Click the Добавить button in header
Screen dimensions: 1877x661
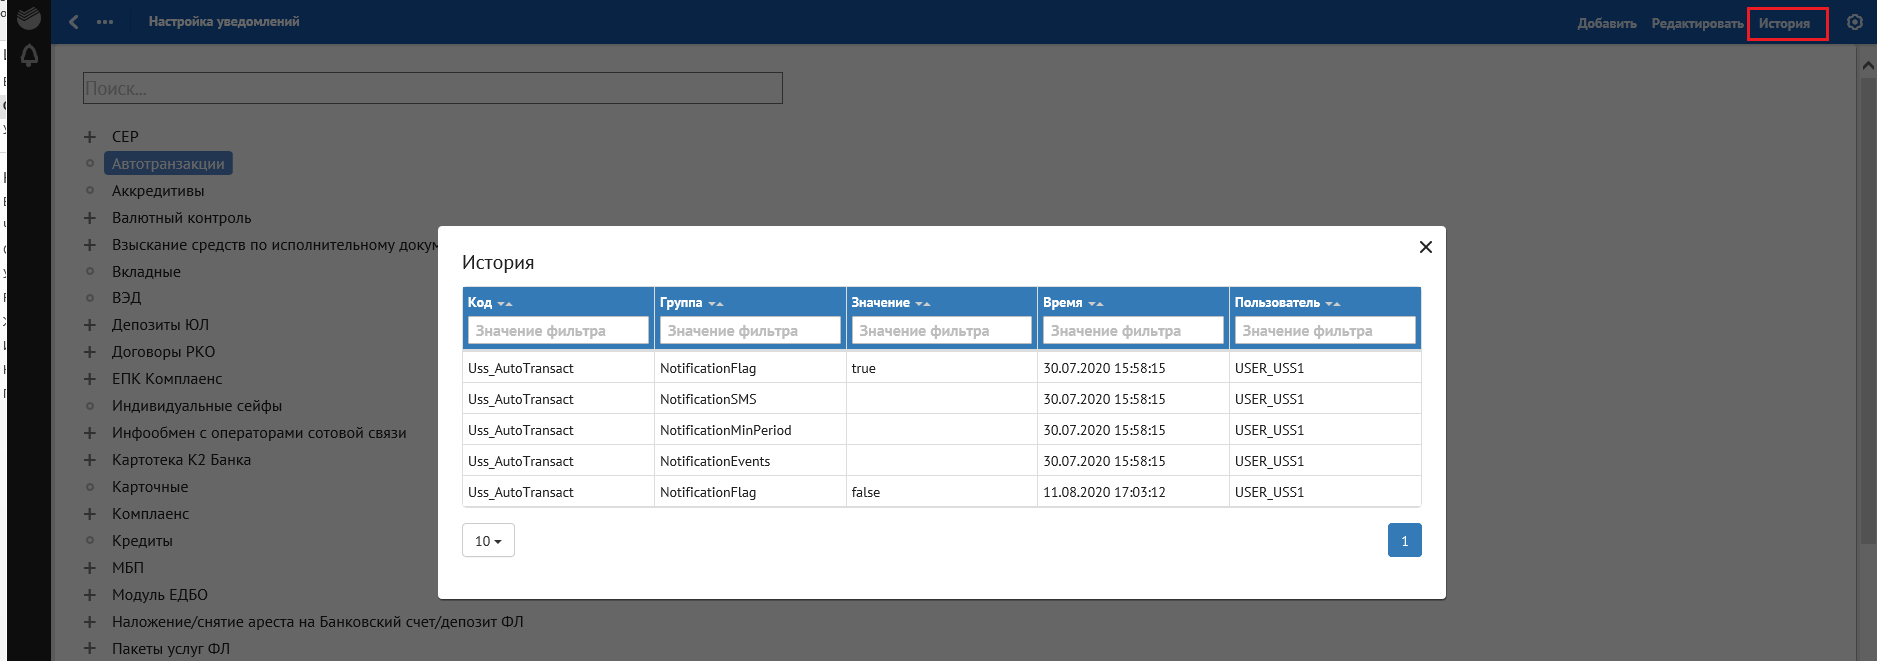tap(1607, 23)
